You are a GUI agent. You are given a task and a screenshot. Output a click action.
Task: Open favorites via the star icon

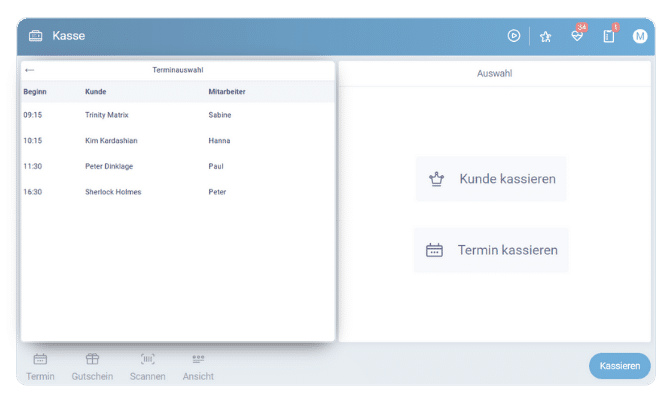coord(545,36)
